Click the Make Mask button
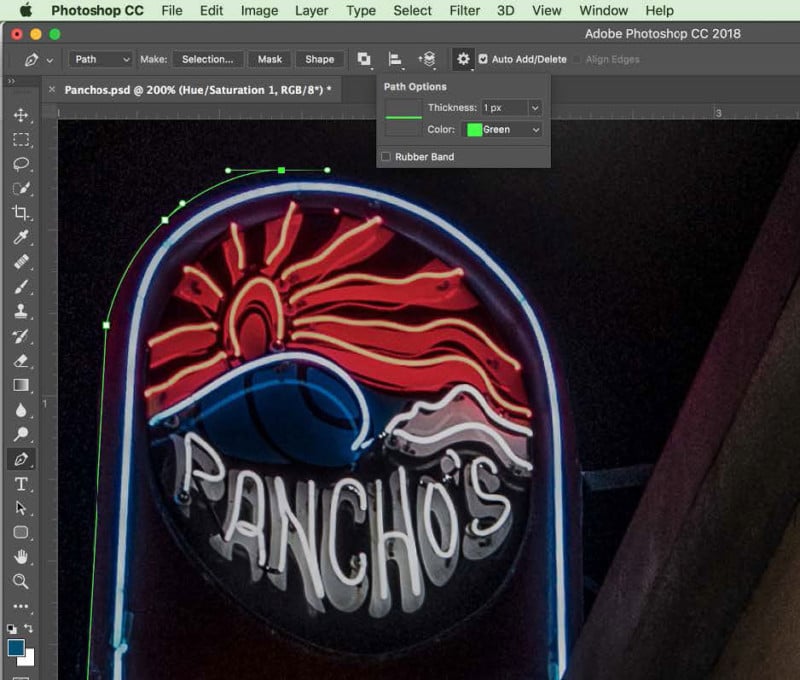 point(269,59)
